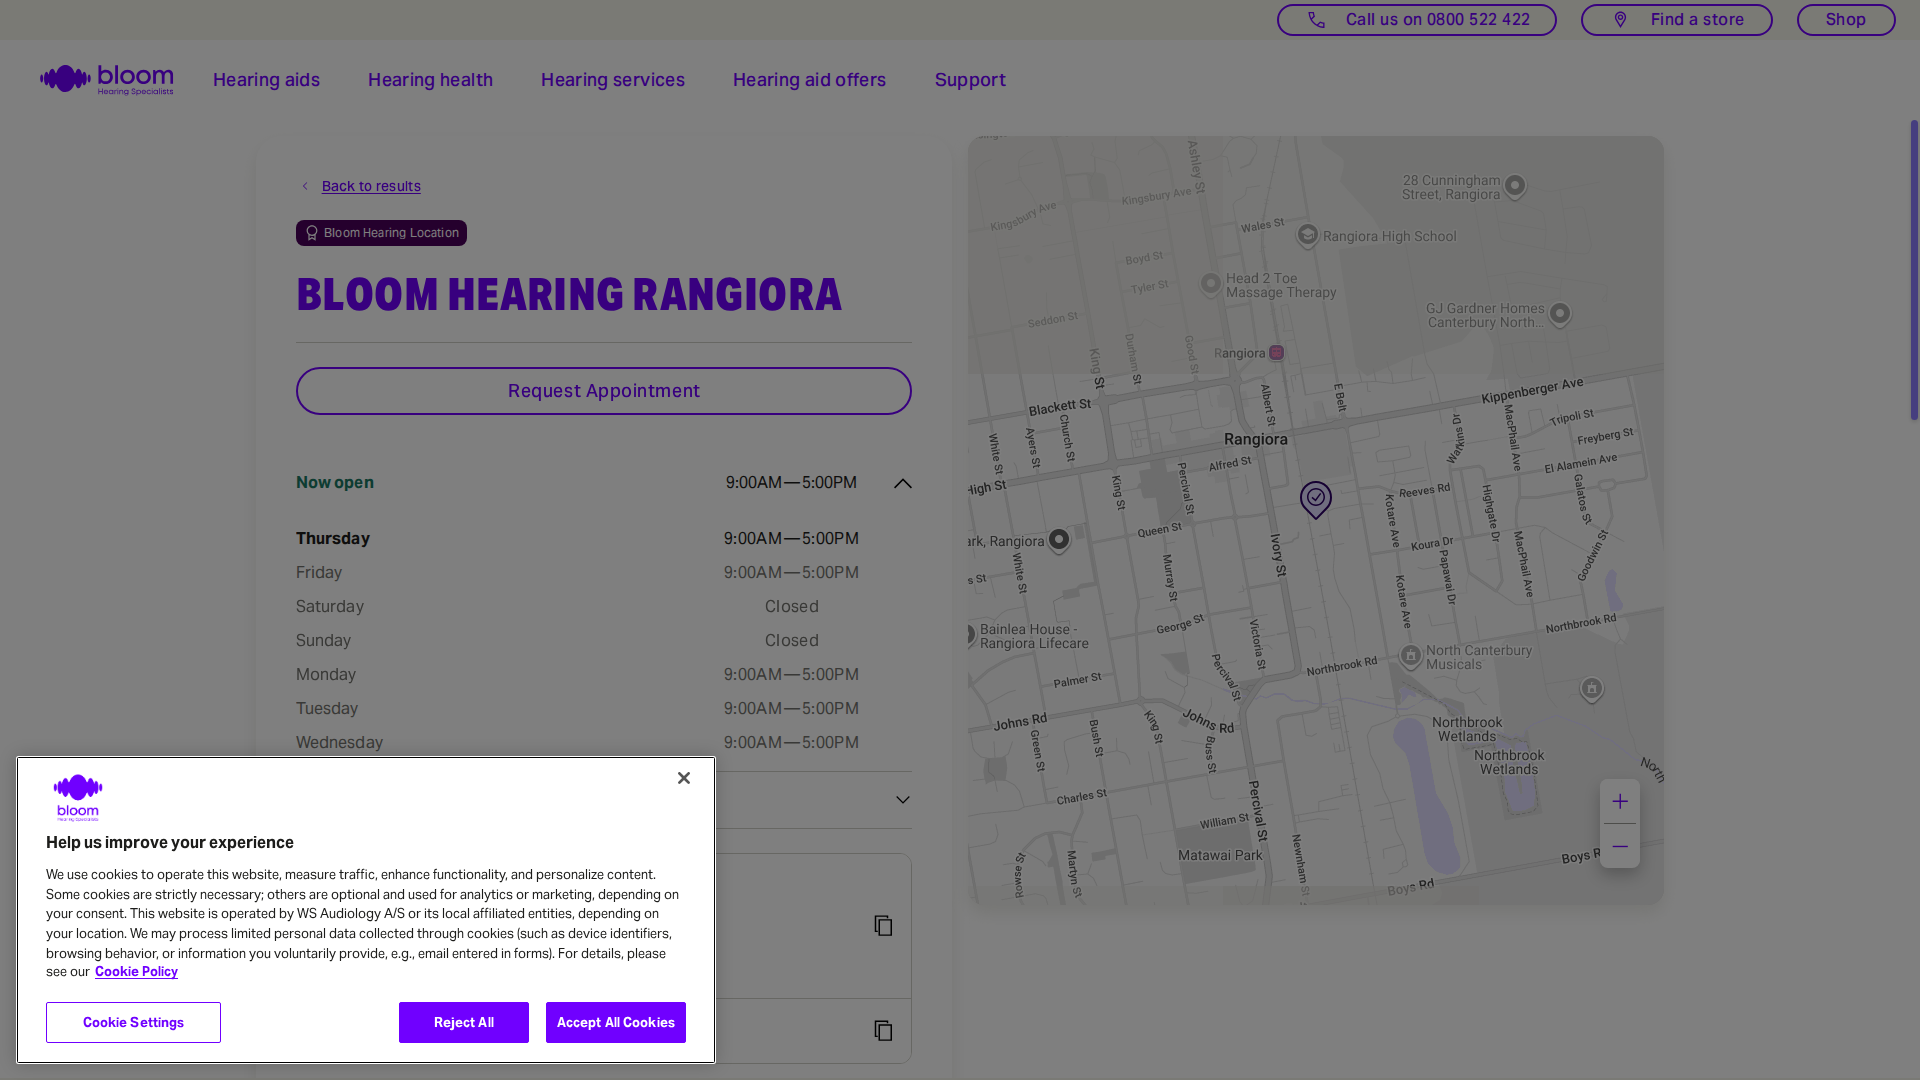Click the Saturday Closed row

pos(577,606)
